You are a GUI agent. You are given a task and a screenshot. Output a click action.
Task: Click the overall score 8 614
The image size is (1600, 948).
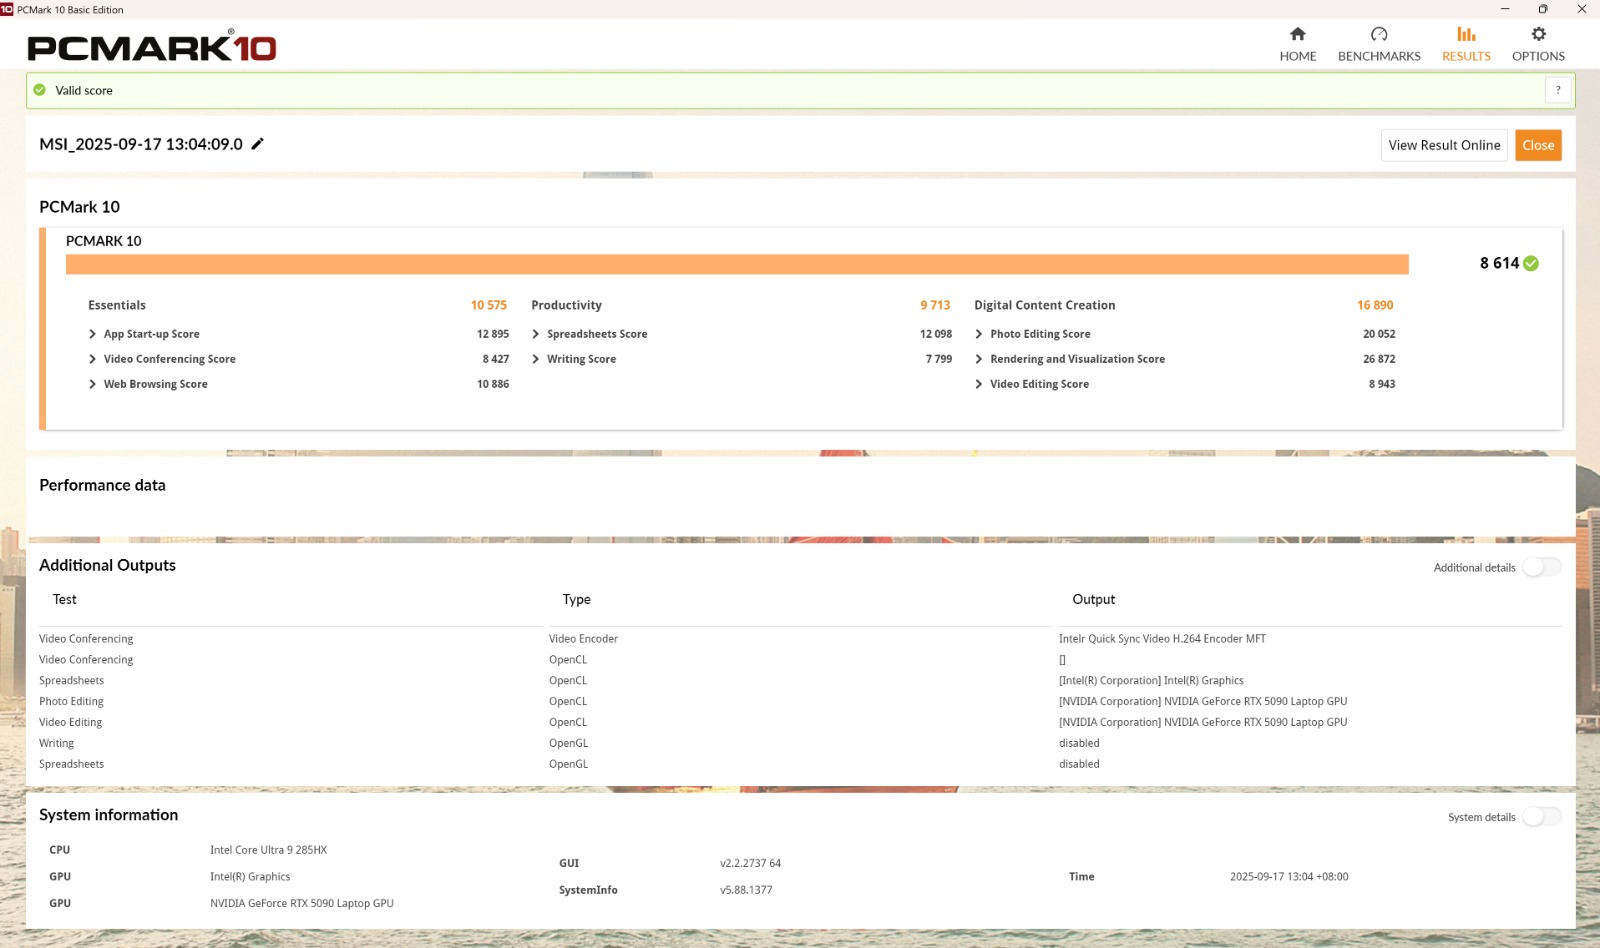point(1499,263)
